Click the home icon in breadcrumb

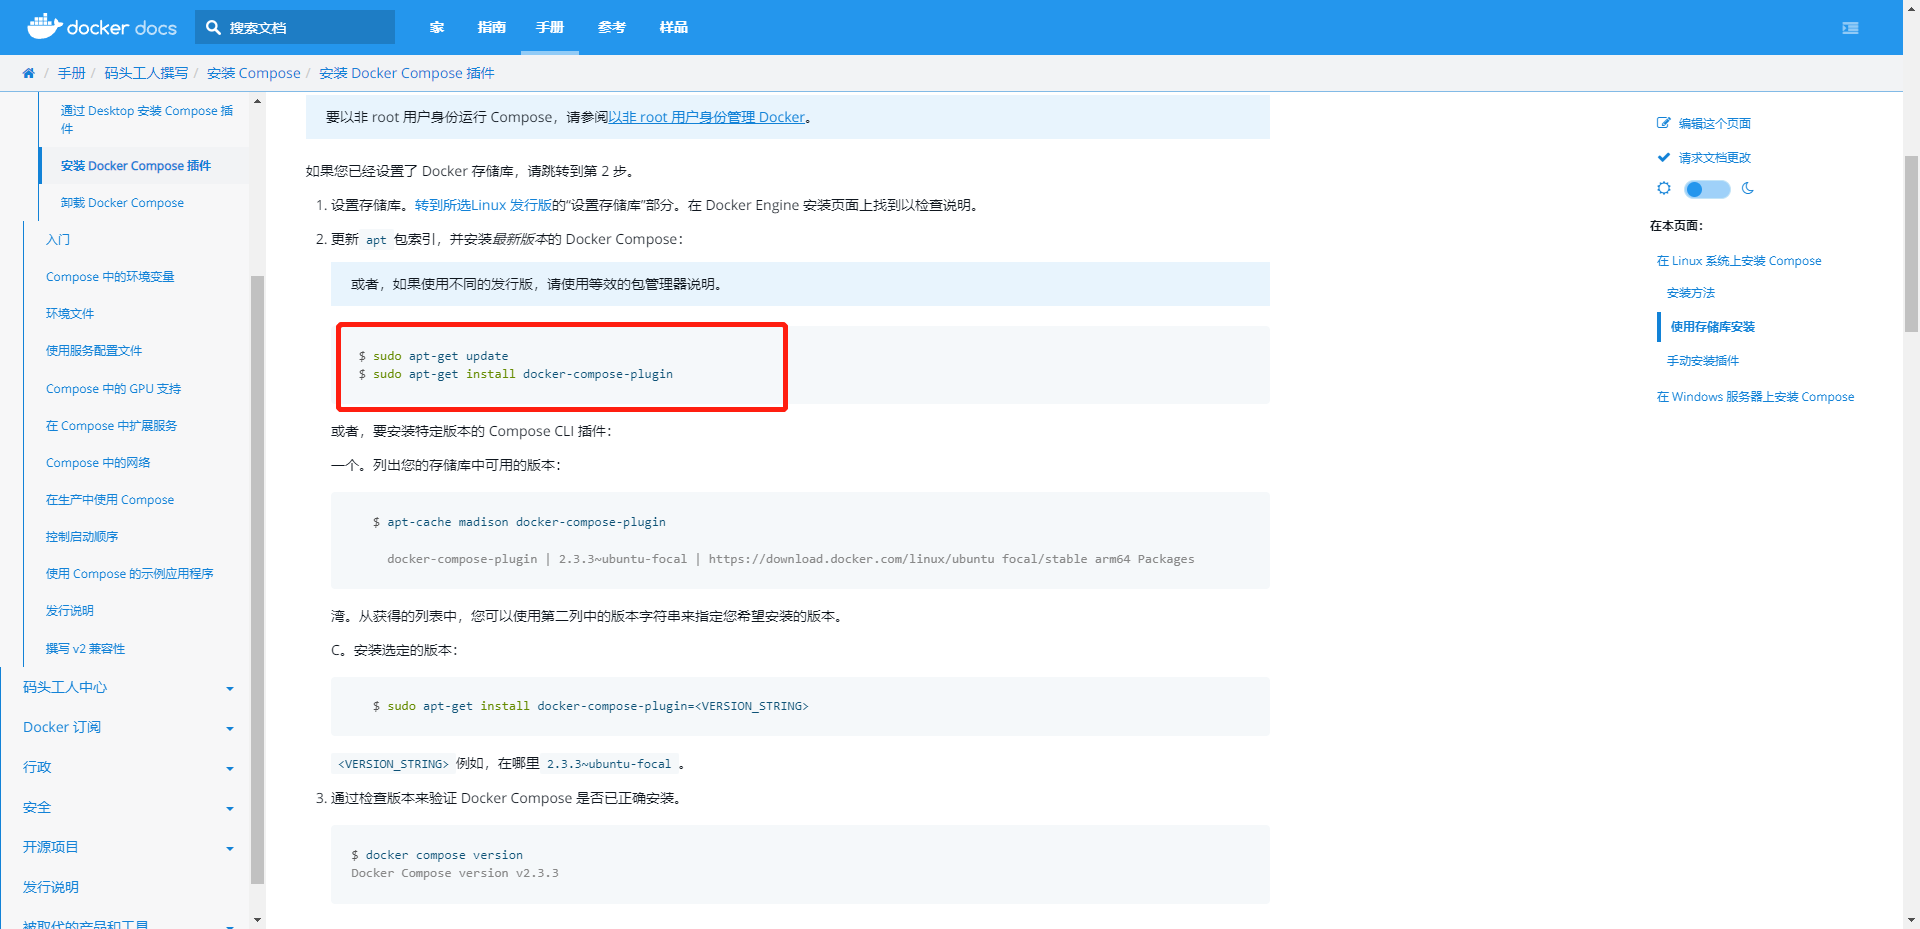(28, 73)
